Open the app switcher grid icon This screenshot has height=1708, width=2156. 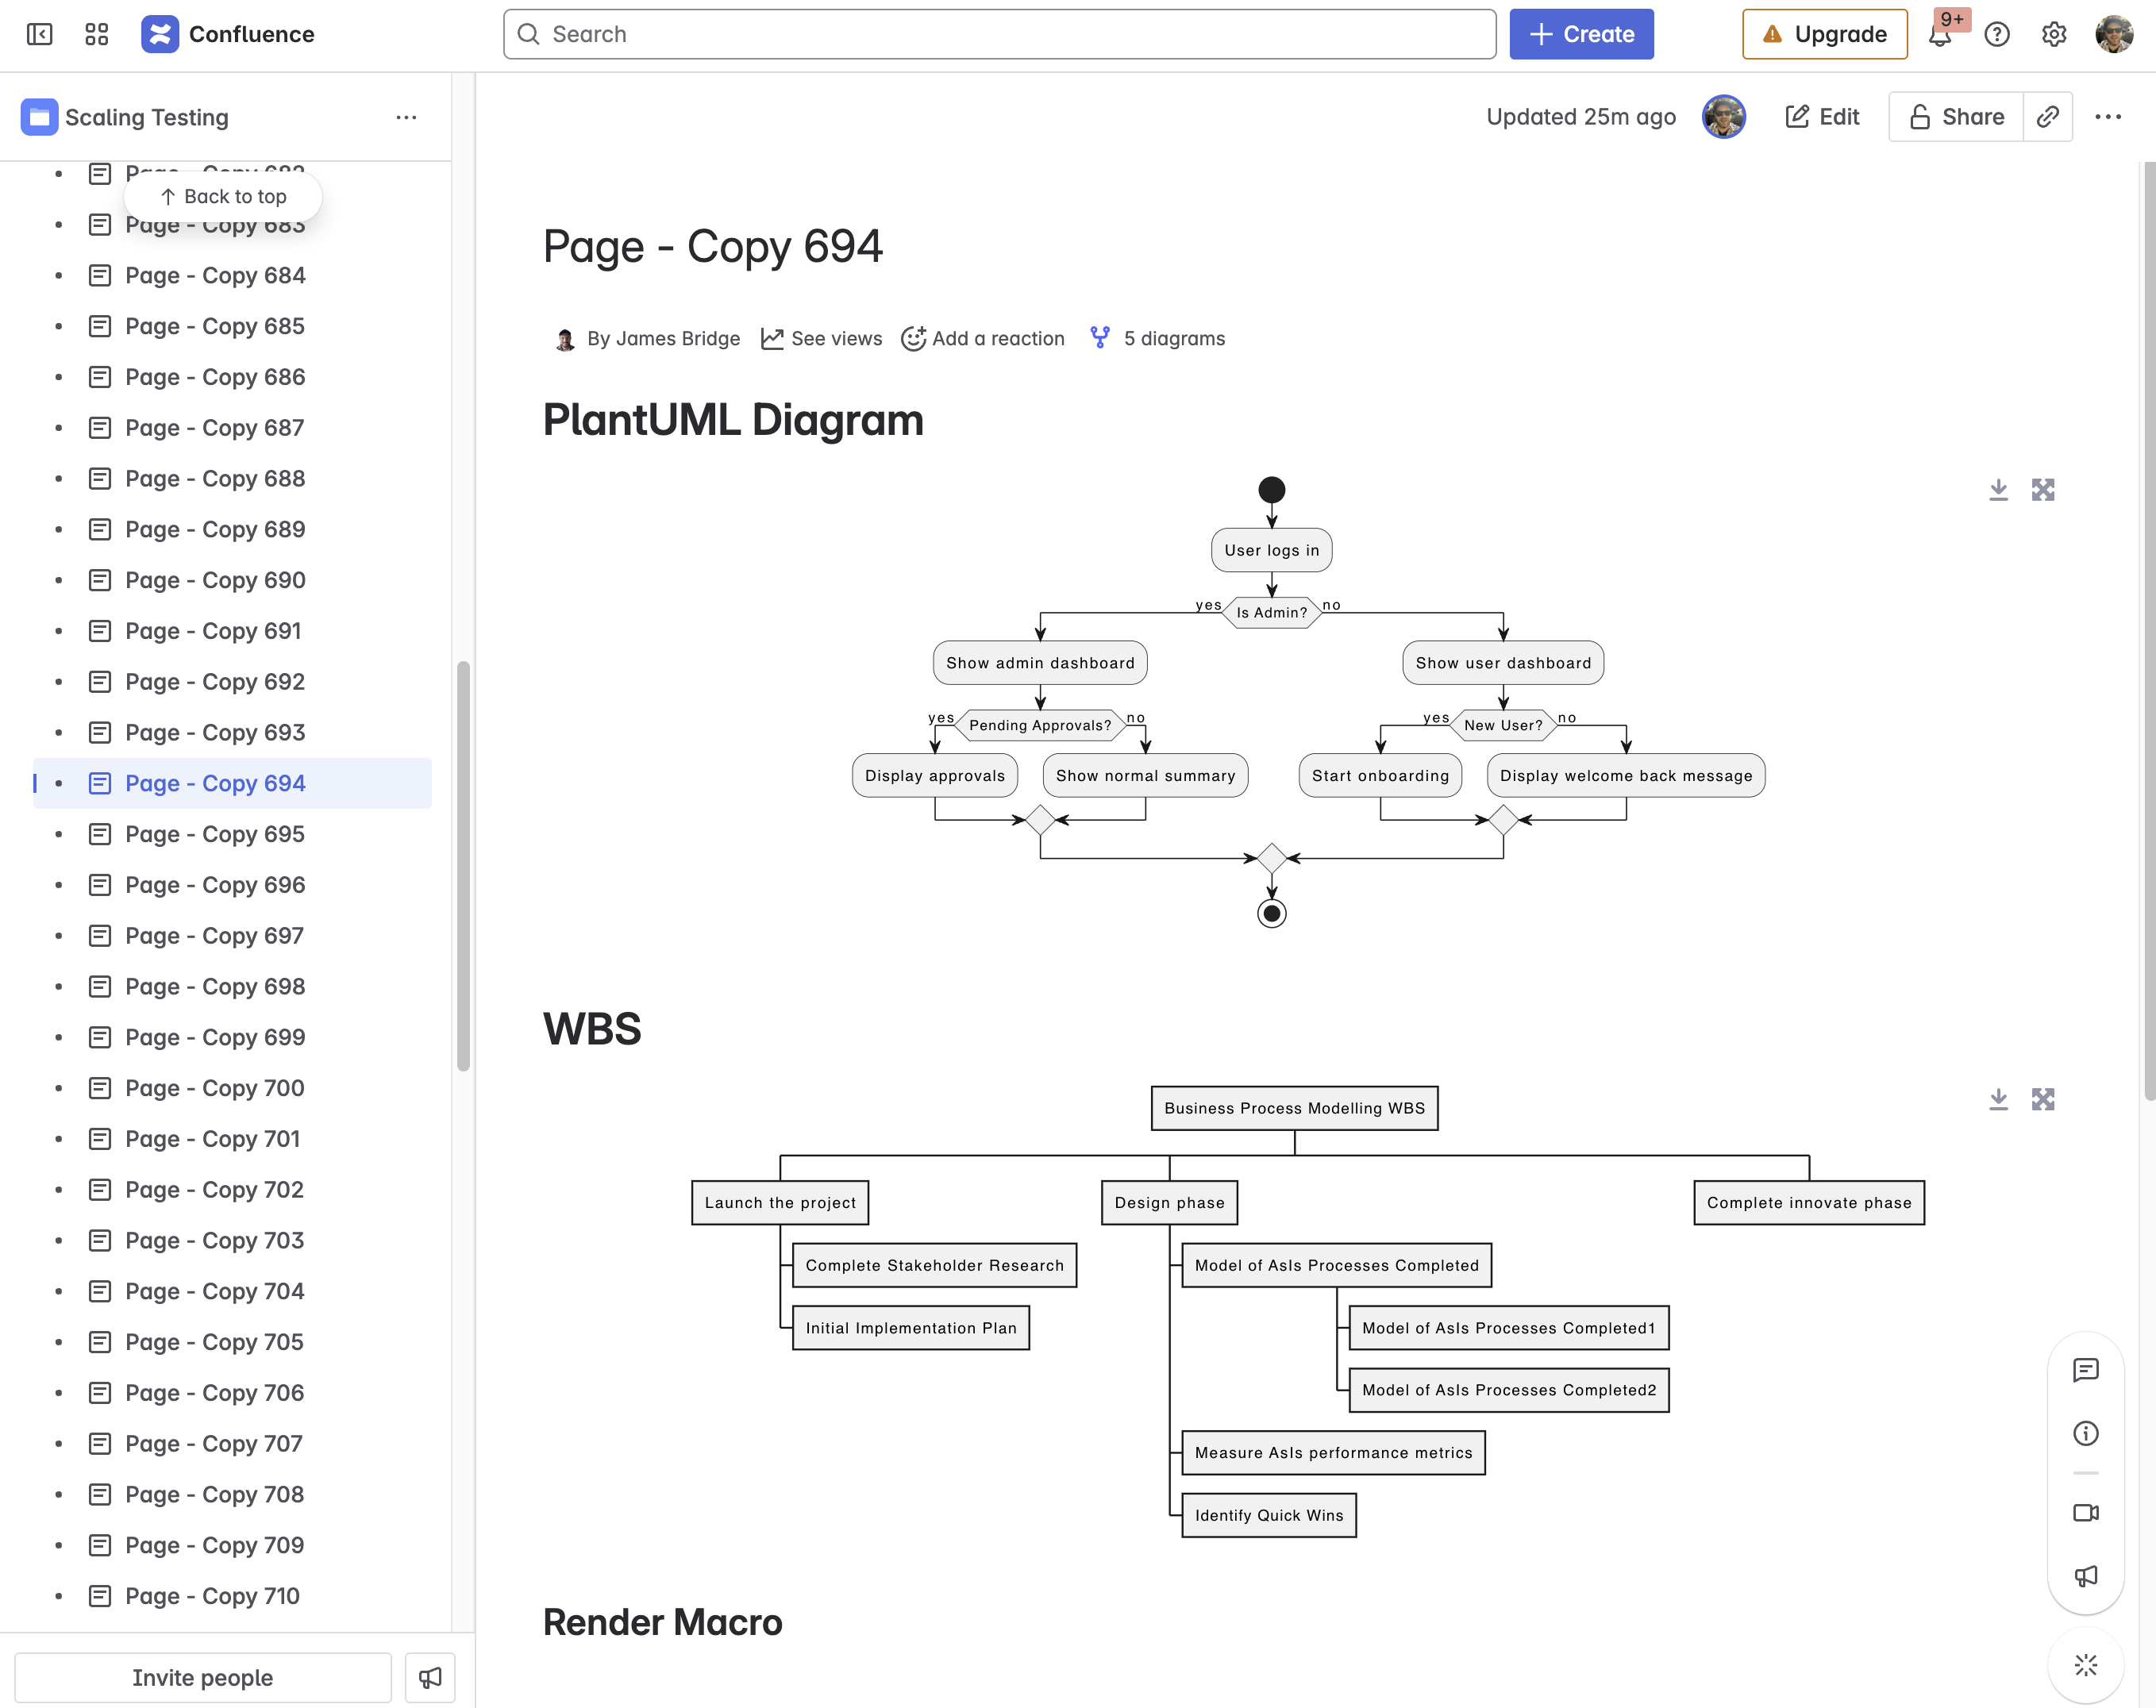[97, 34]
